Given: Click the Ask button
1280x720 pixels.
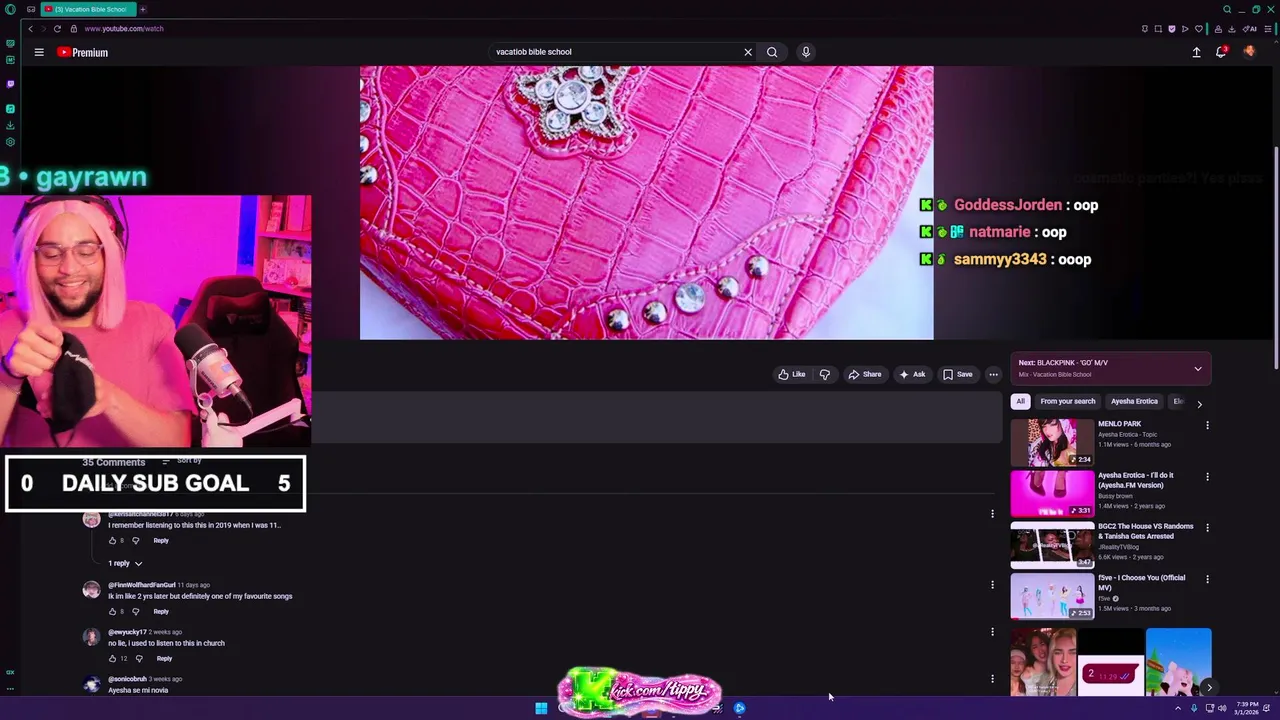Looking at the screenshot, I should coord(912,374).
